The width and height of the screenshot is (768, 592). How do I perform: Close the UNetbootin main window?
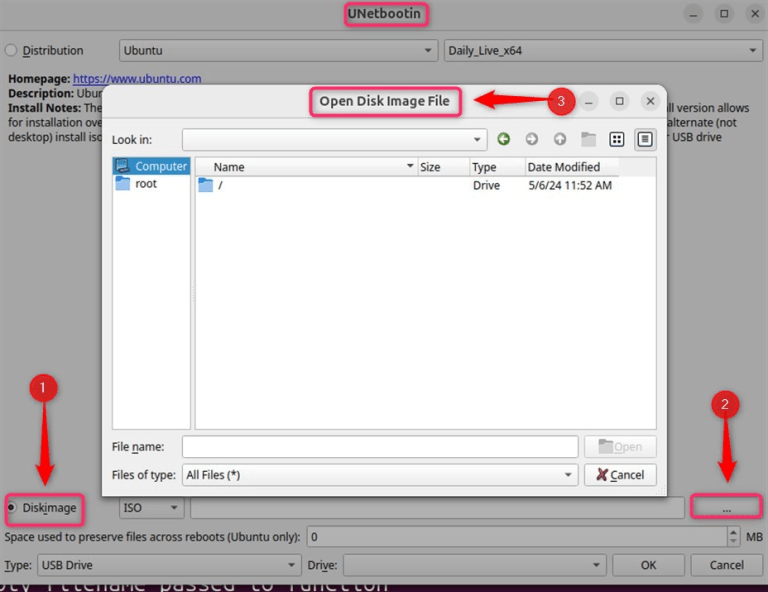click(x=755, y=14)
